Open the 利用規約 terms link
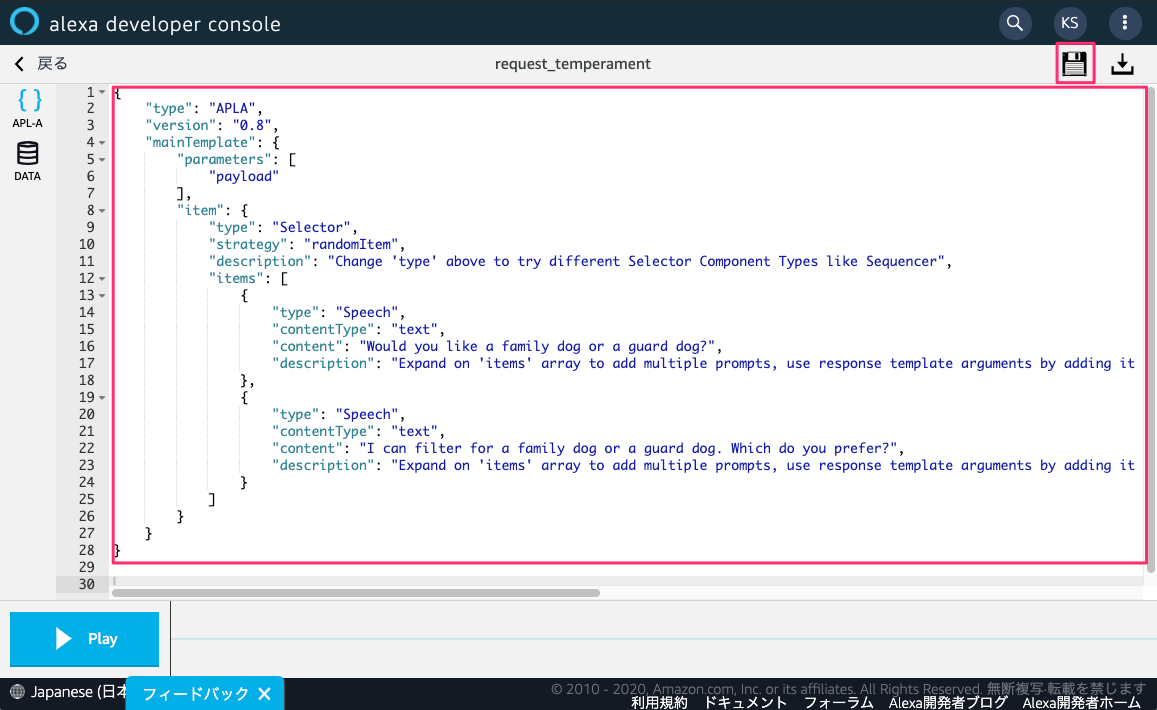Viewport: 1157px width, 710px height. pyautogui.click(x=659, y=703)
